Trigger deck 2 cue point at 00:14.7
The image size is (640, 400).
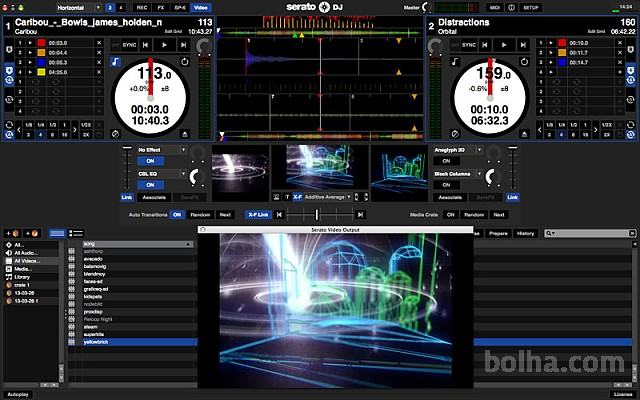[551, 62]
